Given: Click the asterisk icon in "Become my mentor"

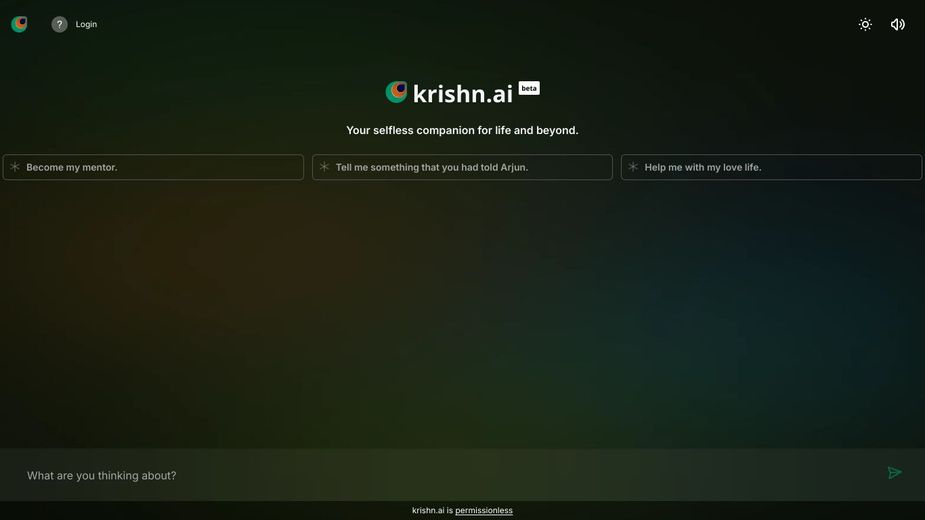Looking at the screenshot, I should (15, 167).
